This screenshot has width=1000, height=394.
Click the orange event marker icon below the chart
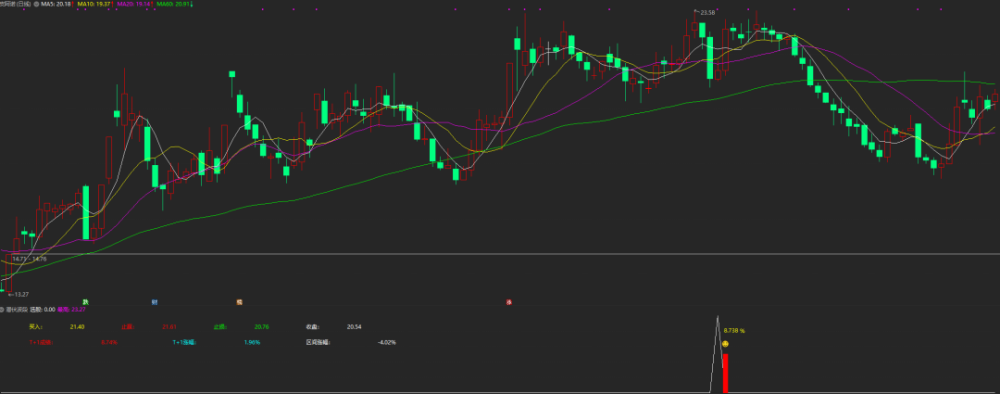click(x=240, y=301)
